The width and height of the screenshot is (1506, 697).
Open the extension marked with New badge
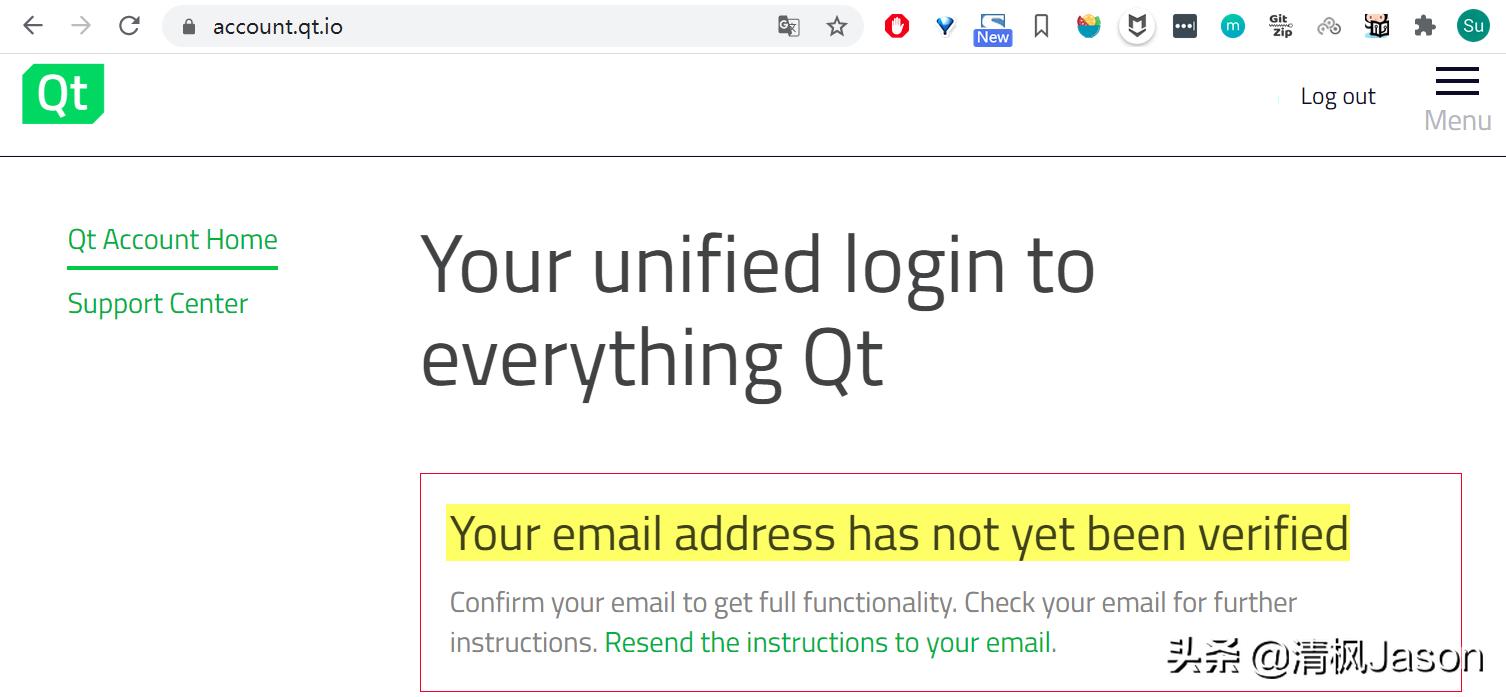click(x=991, y=26)
